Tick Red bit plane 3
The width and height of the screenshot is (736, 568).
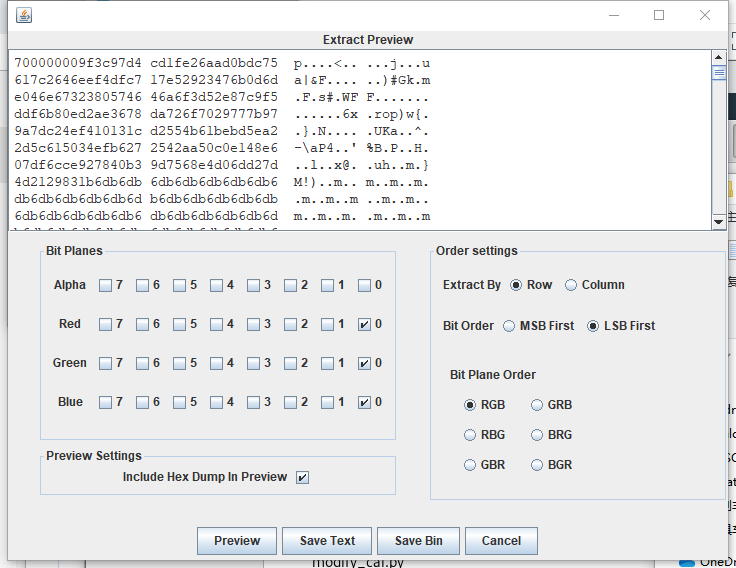click(253, 324)
